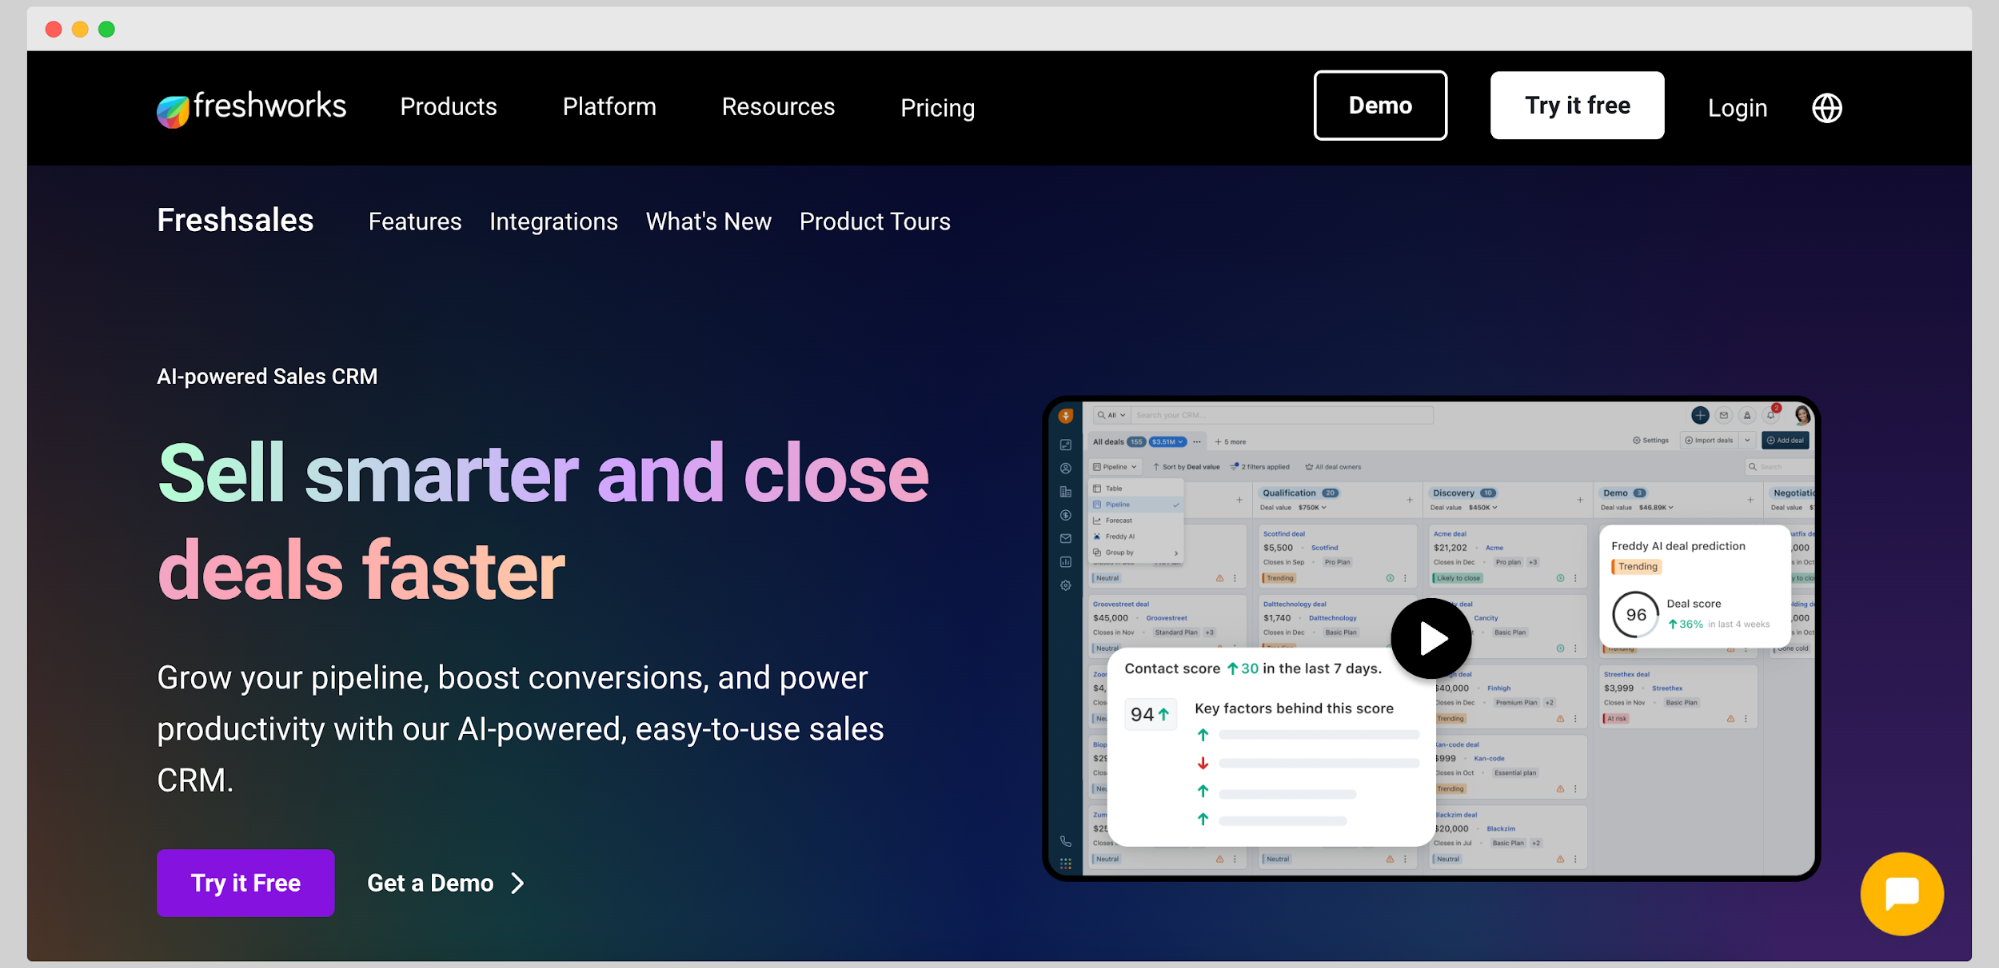Expand the Discovery deal value $450K dropdown
Viewport: 1999px width, 969px height.
tap(1482, 507)
